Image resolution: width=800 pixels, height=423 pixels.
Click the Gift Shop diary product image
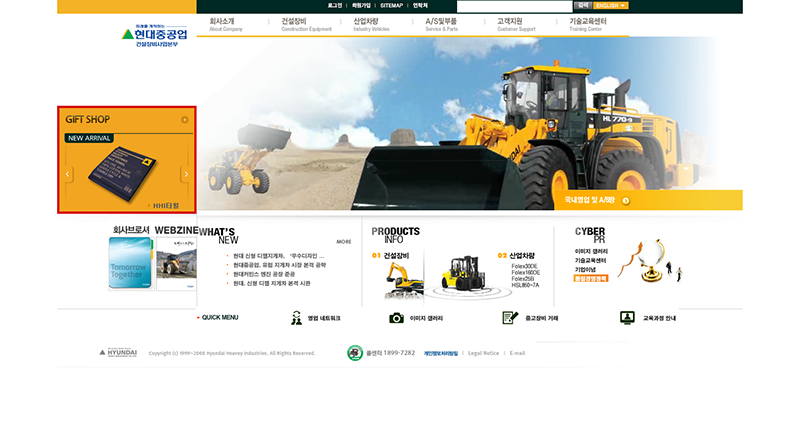pyautogui.click(x=123, y=173)
